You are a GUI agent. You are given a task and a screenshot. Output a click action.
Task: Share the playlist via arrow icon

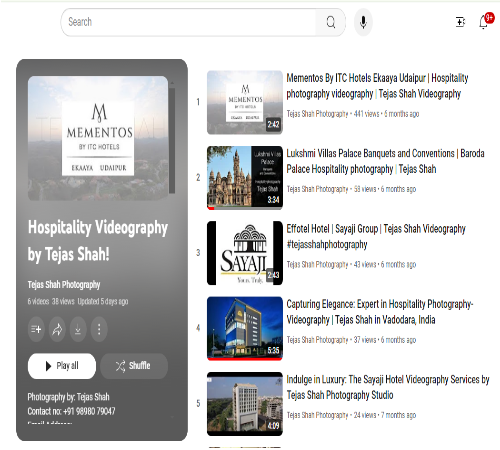tap(57, 329)
